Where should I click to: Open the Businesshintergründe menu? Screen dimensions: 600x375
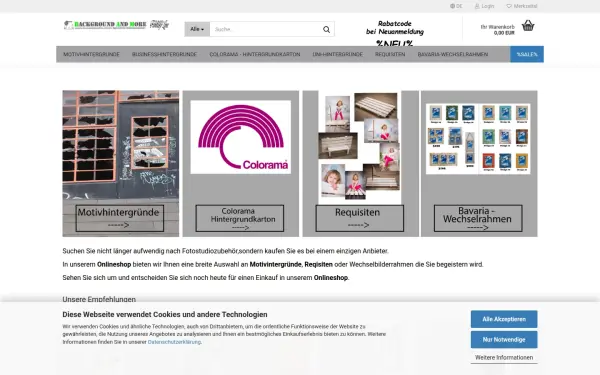click(x=164, y=54)
